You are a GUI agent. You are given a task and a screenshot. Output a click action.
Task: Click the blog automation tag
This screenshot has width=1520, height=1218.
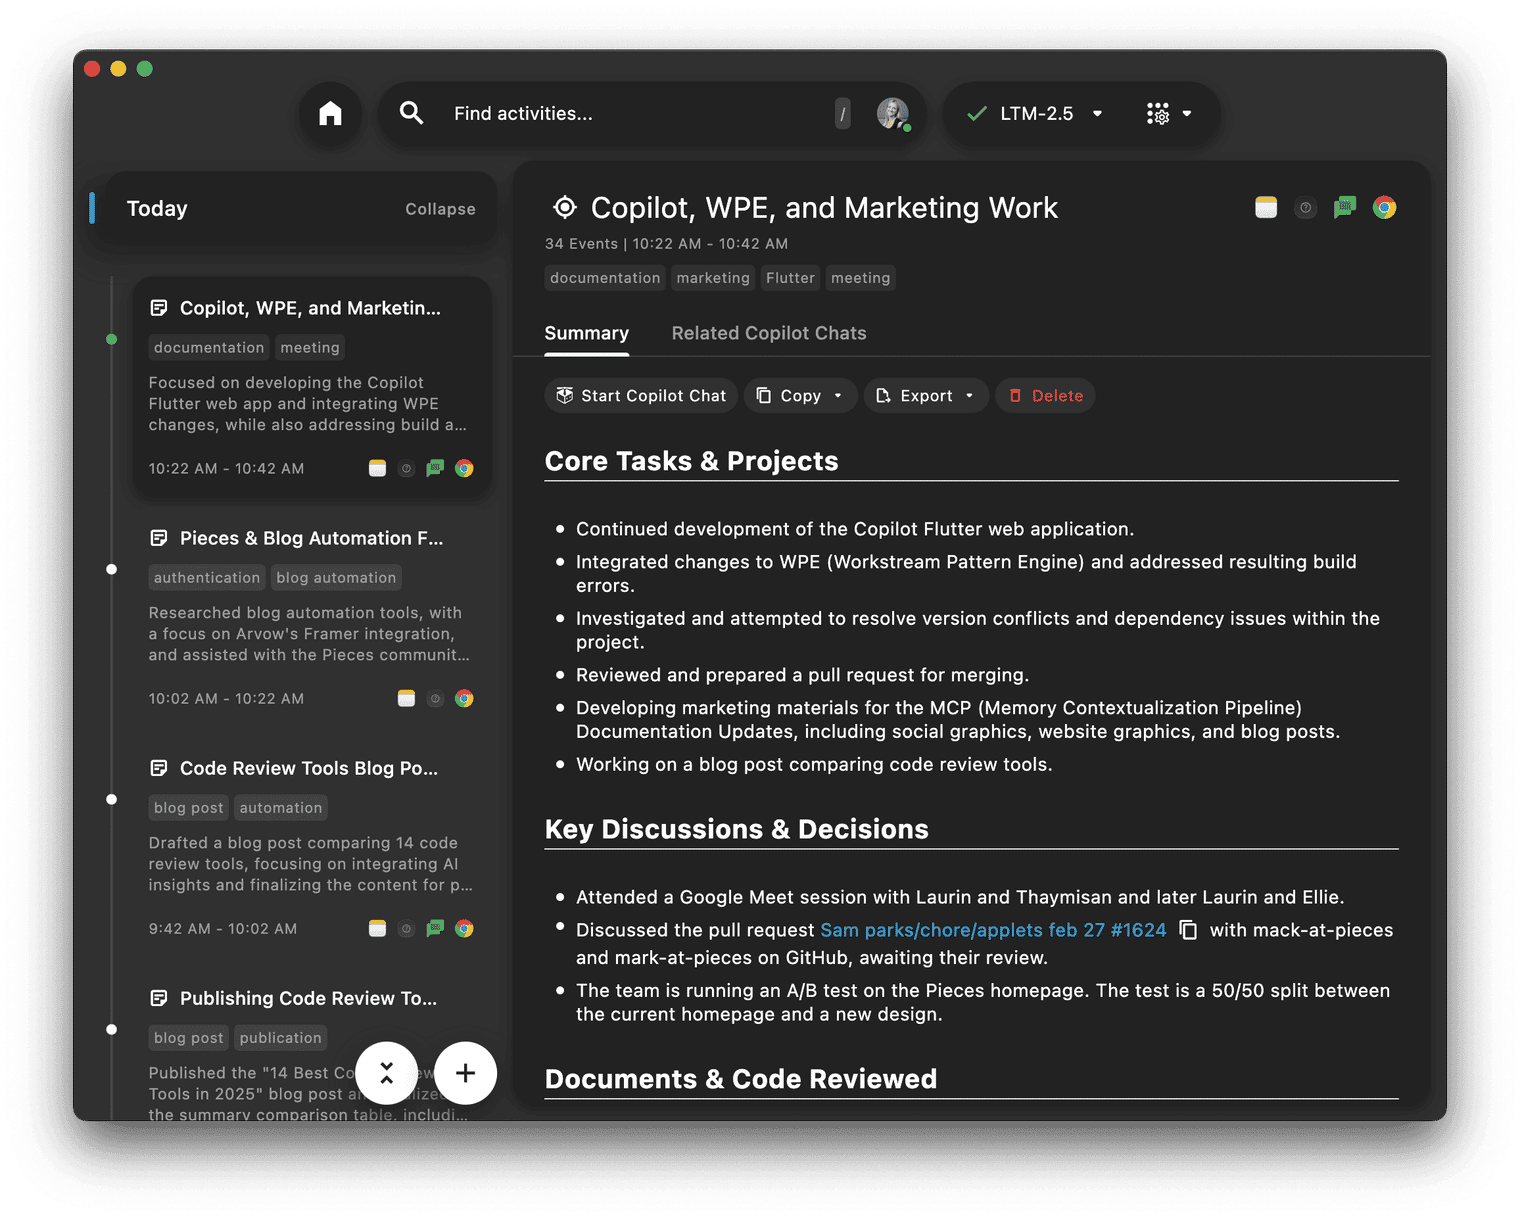336,578
